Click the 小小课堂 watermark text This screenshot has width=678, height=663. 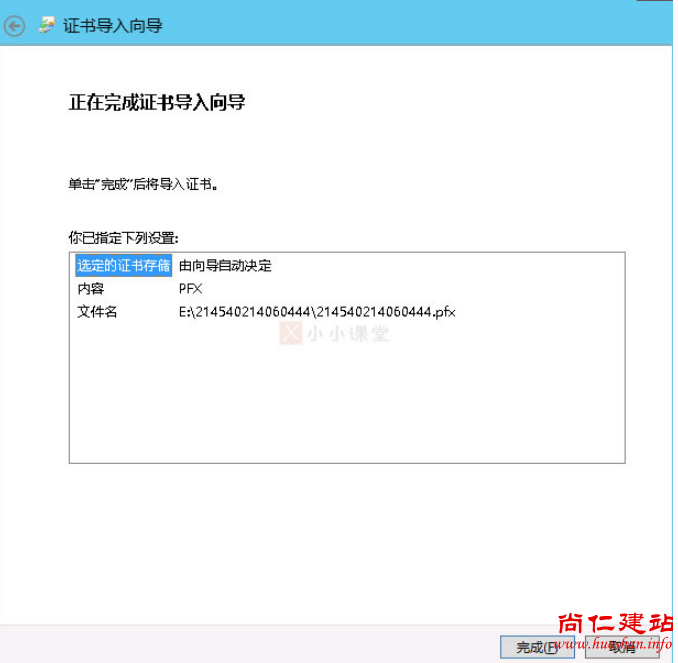tap(348, 333)
